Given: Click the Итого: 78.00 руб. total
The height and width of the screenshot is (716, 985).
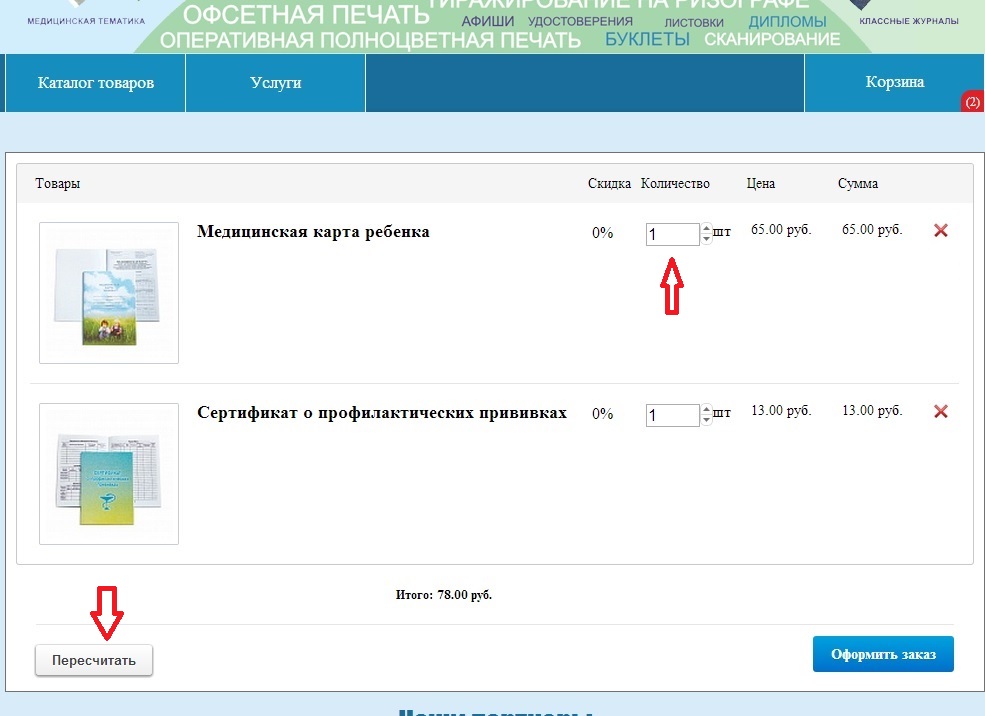Looking at the screenshot, I should pos(444,595).
